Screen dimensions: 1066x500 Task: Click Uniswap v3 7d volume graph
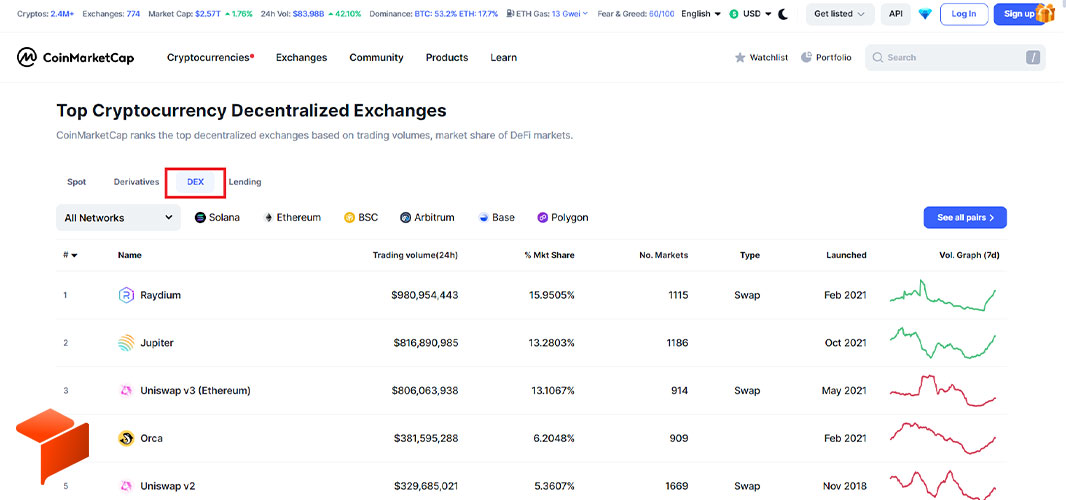[x=943, y=390]
